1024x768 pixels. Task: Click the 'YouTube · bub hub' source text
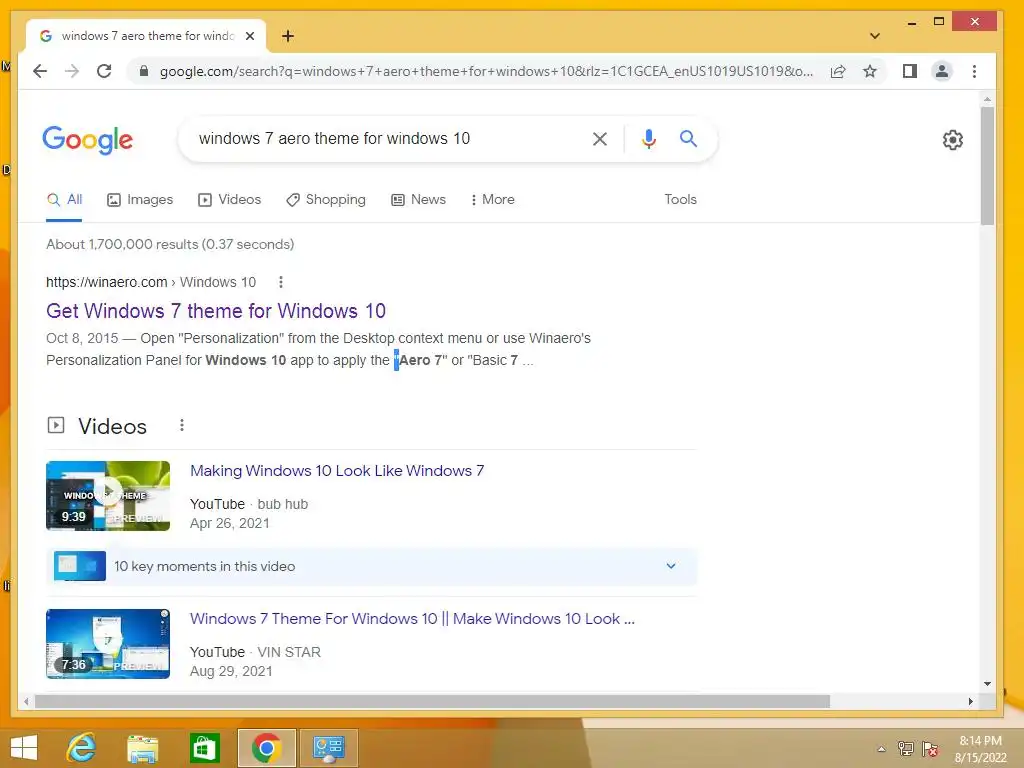[249, 504]
